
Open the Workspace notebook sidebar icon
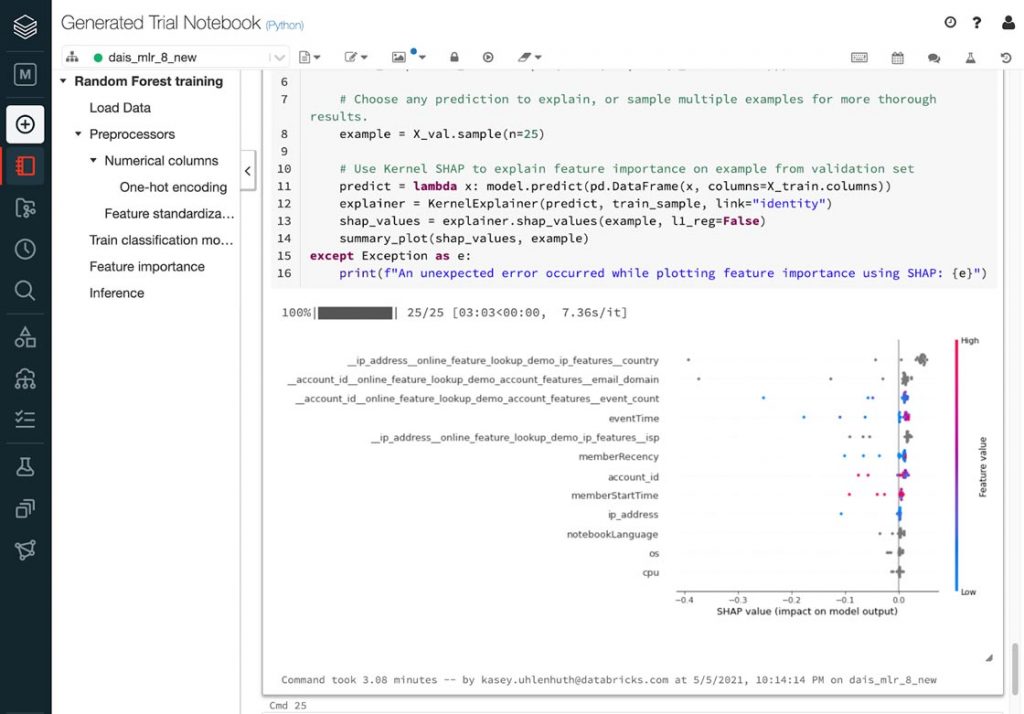pos(25,166)
